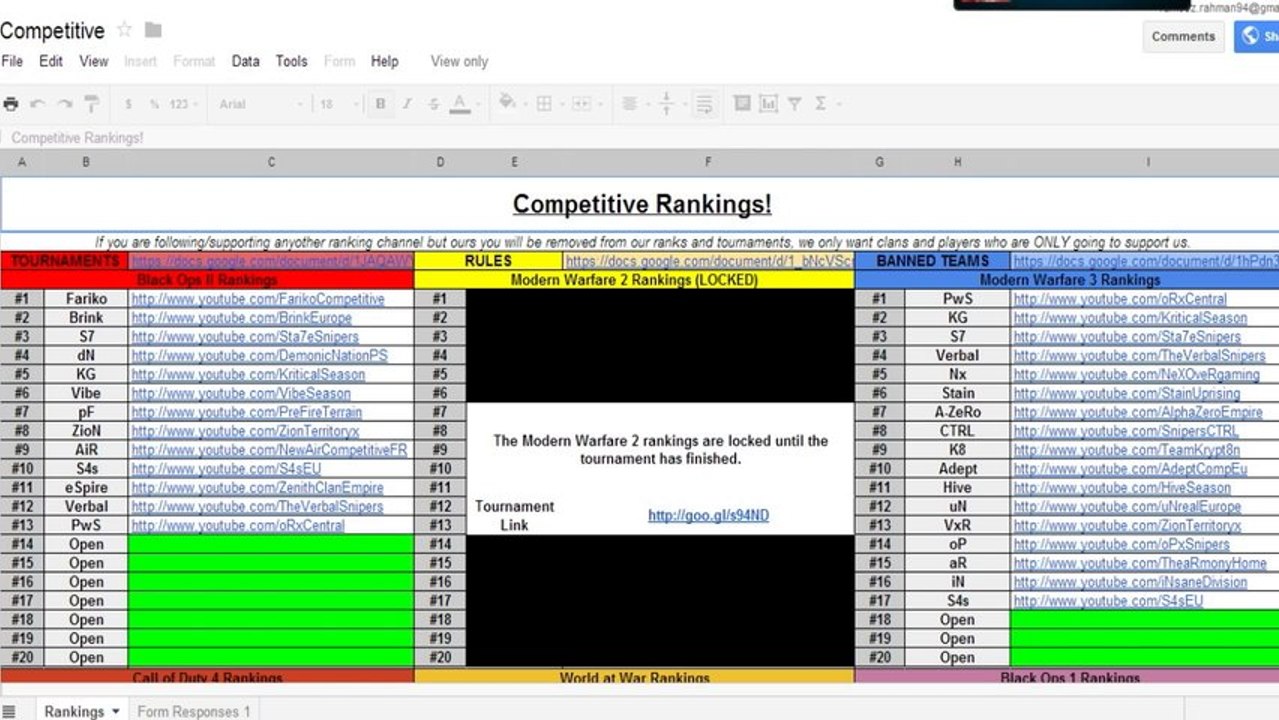Click the fill color paint bucket

(x=506, y=102)
